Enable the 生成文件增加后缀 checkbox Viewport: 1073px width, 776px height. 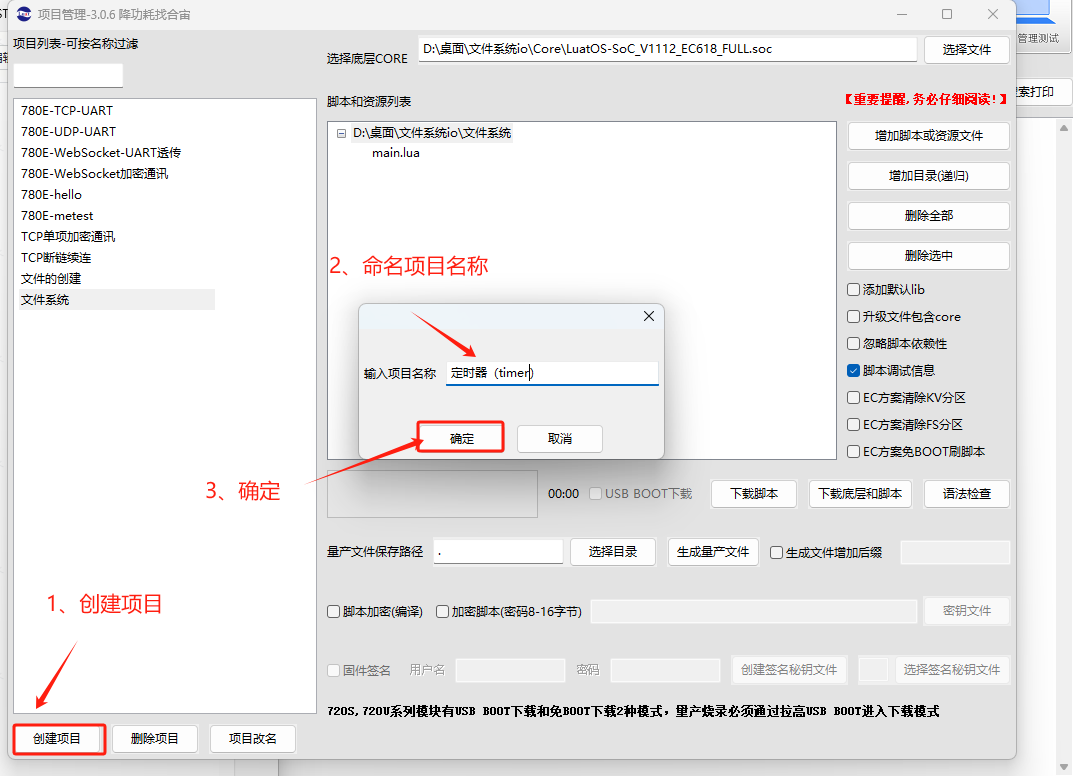point(777,553)
